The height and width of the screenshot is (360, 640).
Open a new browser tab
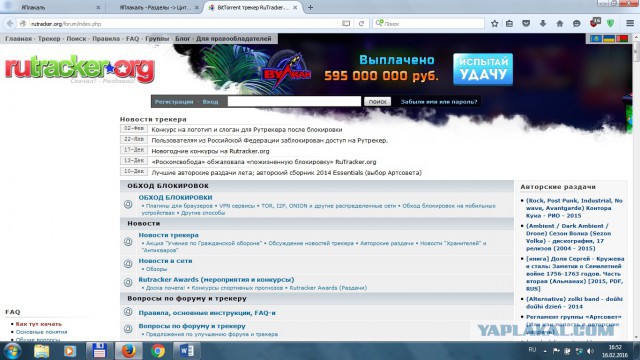[310, 7]
